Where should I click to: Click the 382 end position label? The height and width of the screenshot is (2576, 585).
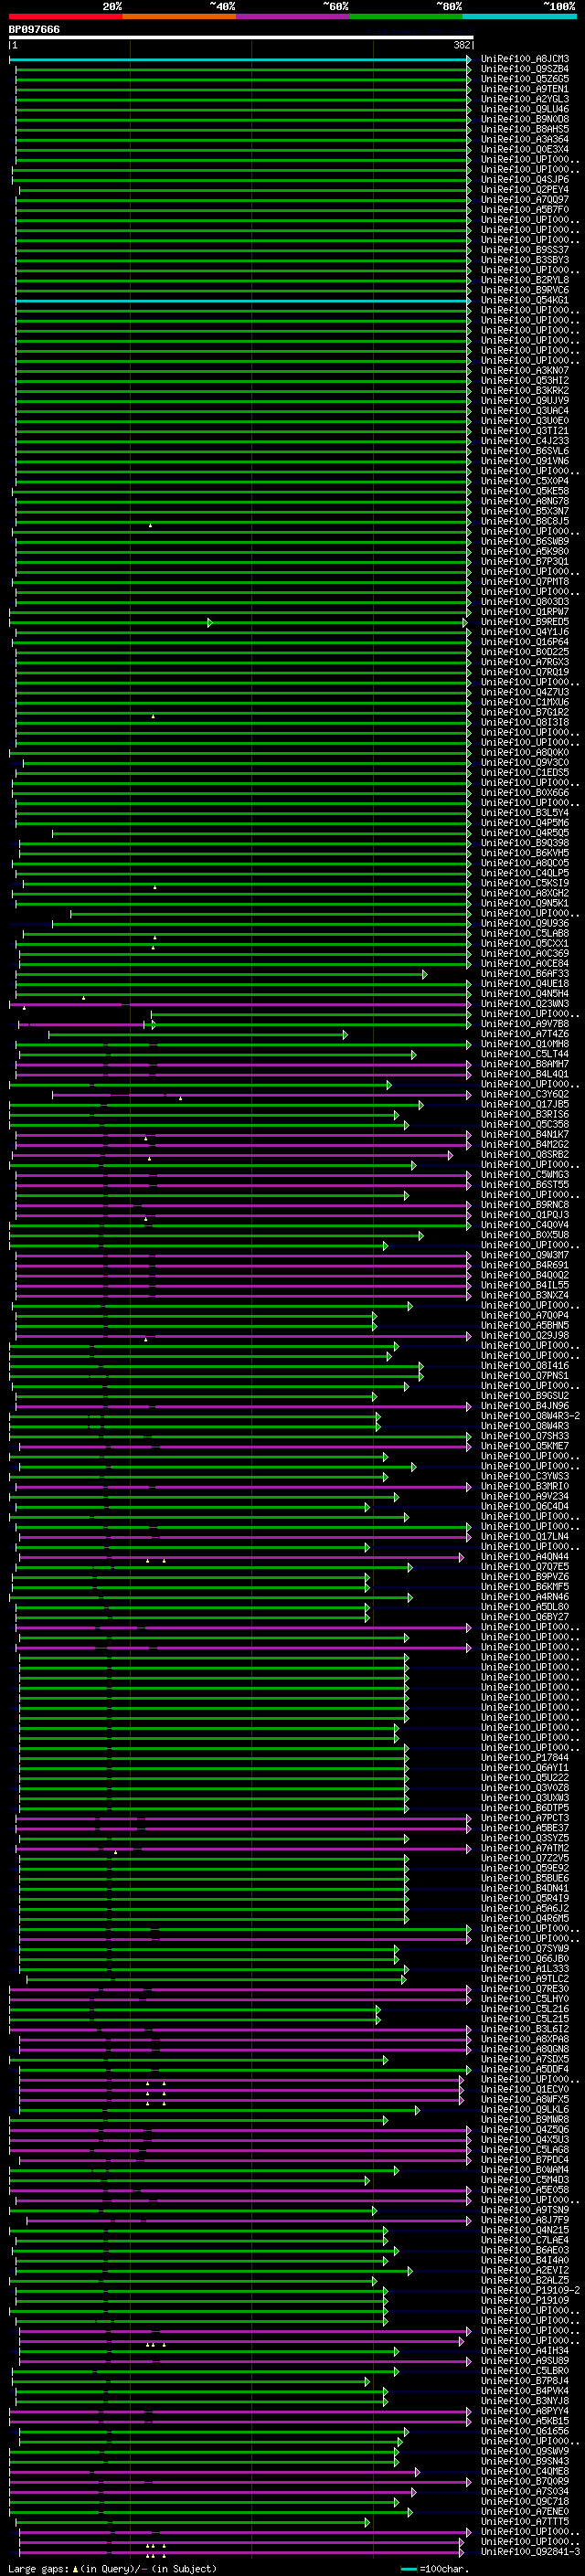(462, 45)
